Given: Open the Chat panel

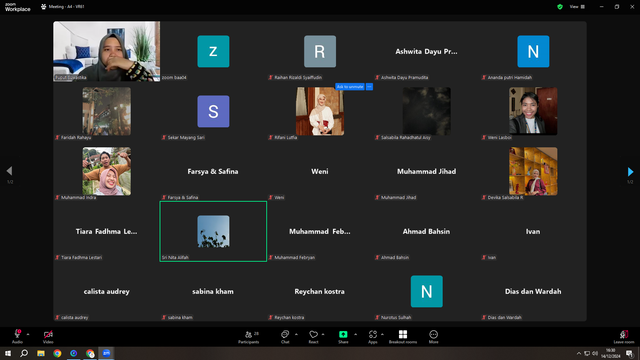Looking at the screenshot, I should [x=285, y=336].
